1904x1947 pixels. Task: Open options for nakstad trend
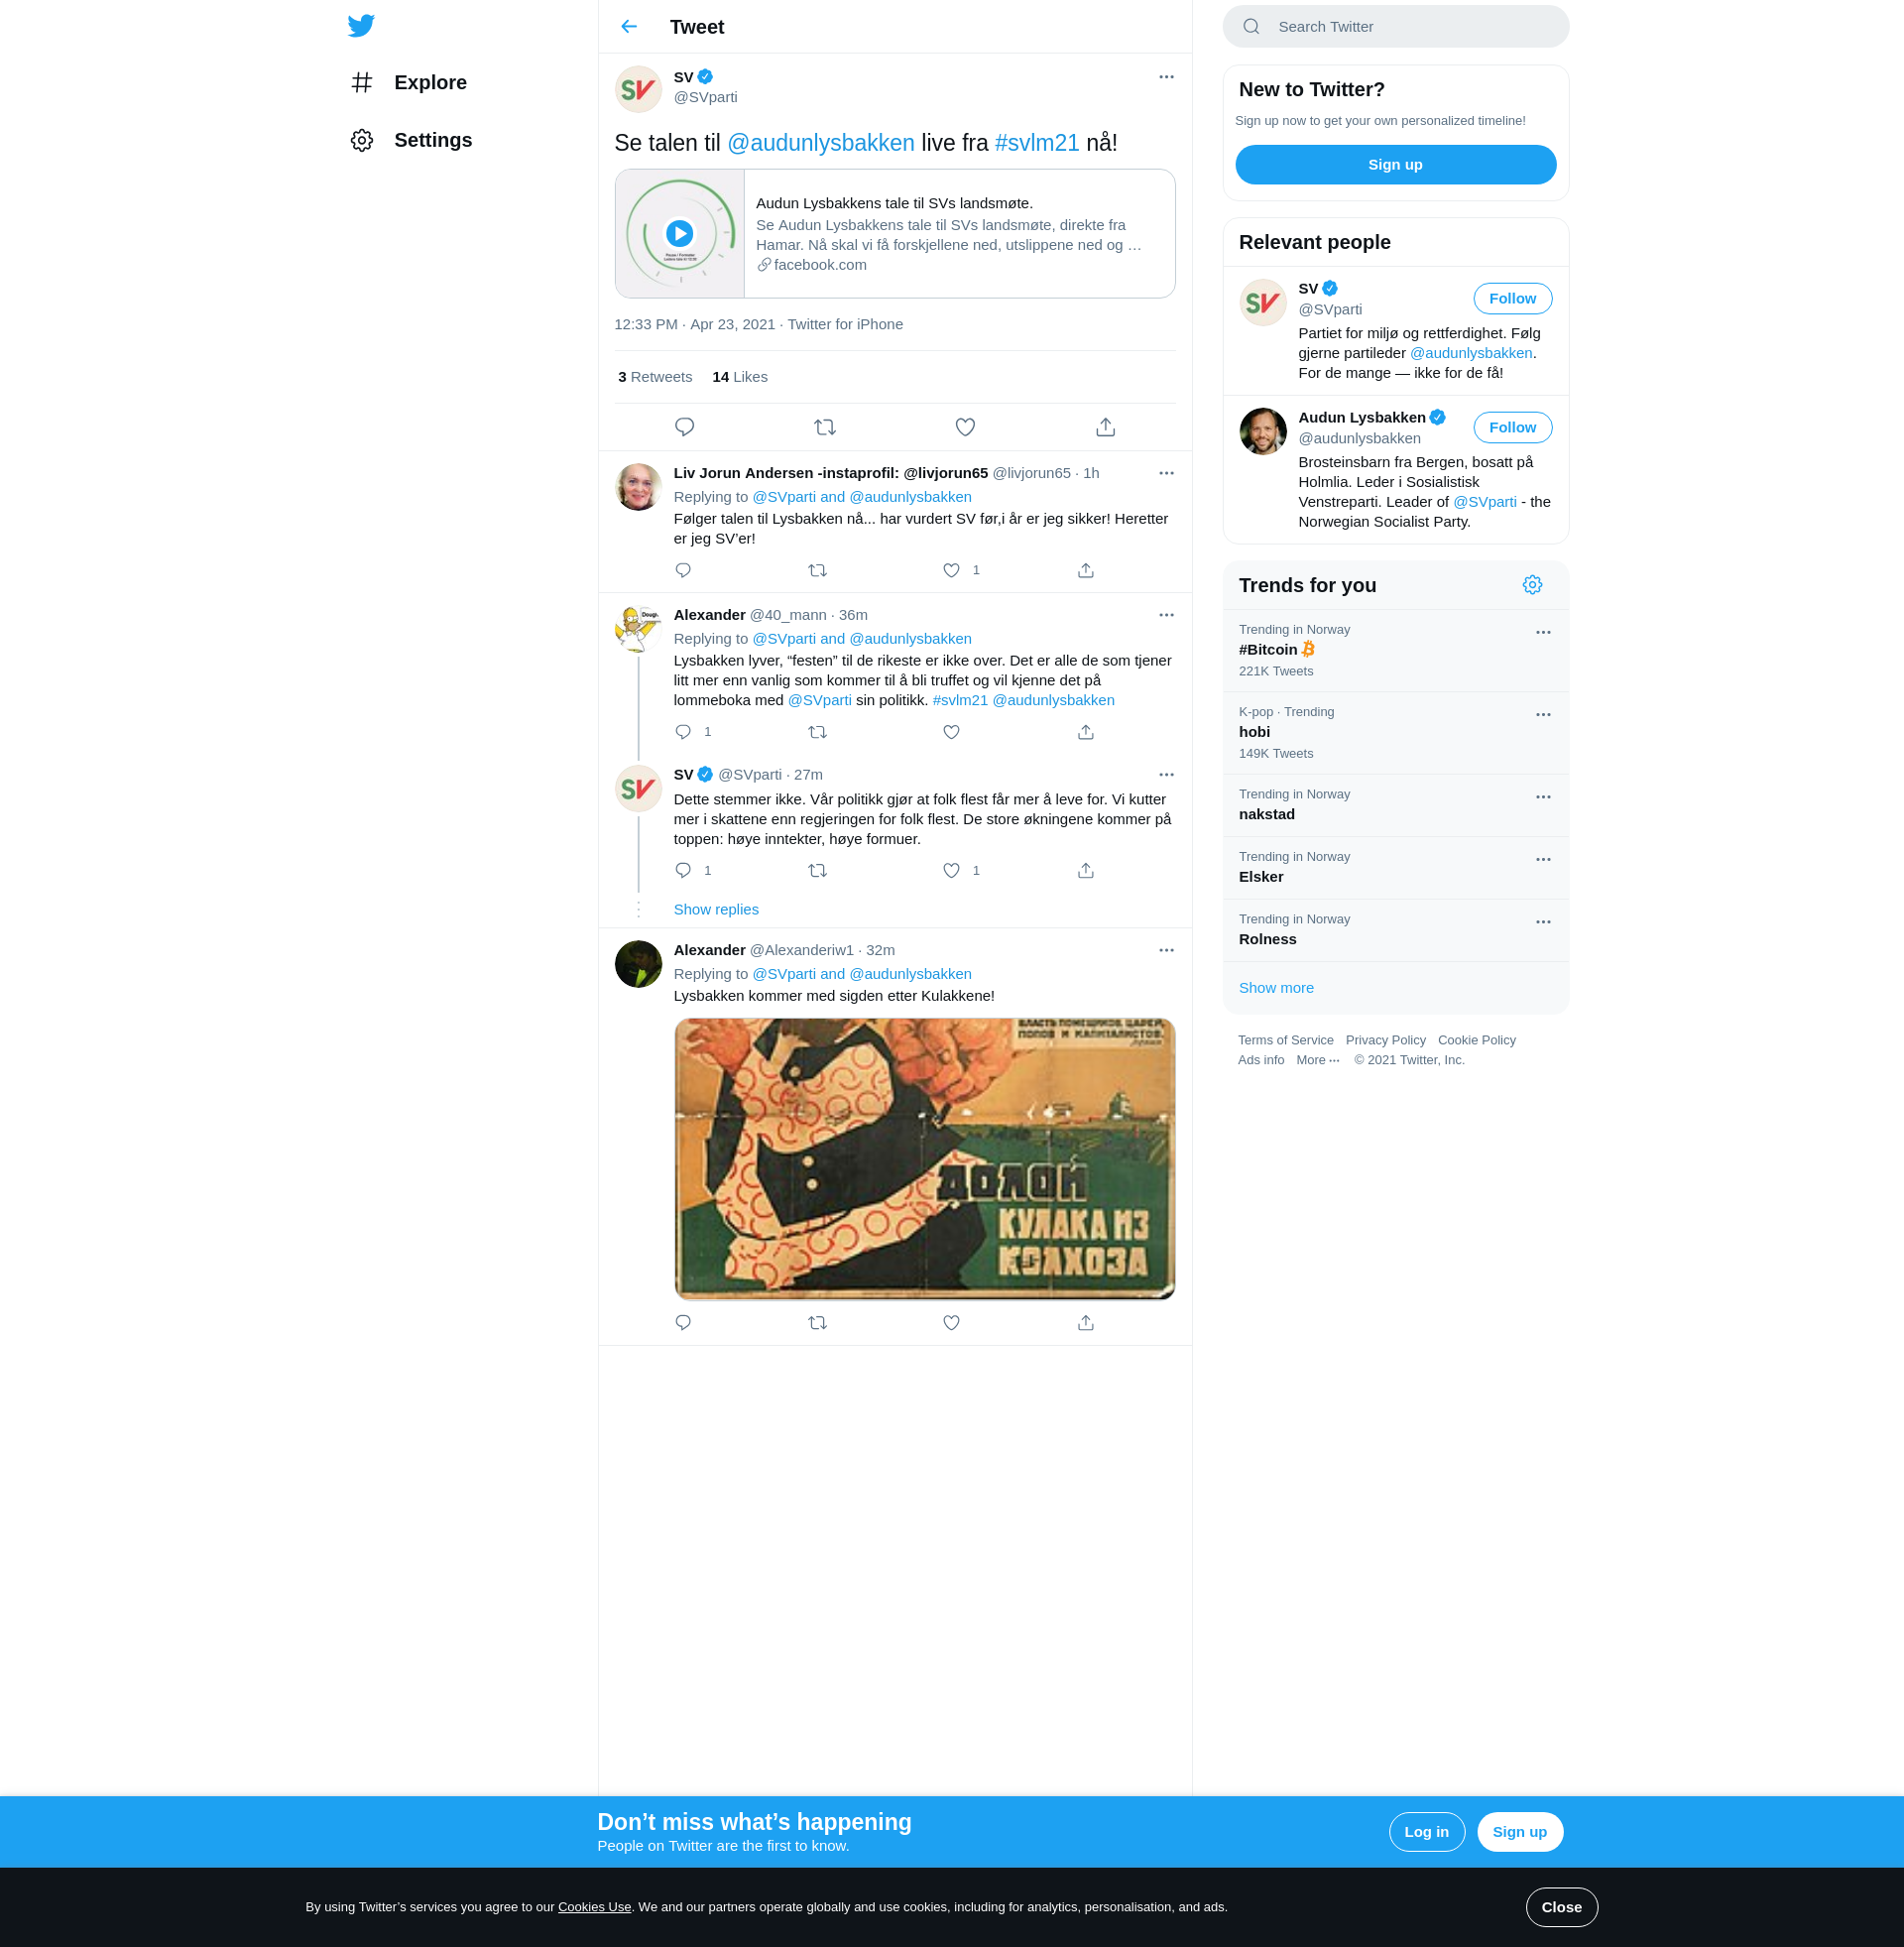(x=1543, y=797)
